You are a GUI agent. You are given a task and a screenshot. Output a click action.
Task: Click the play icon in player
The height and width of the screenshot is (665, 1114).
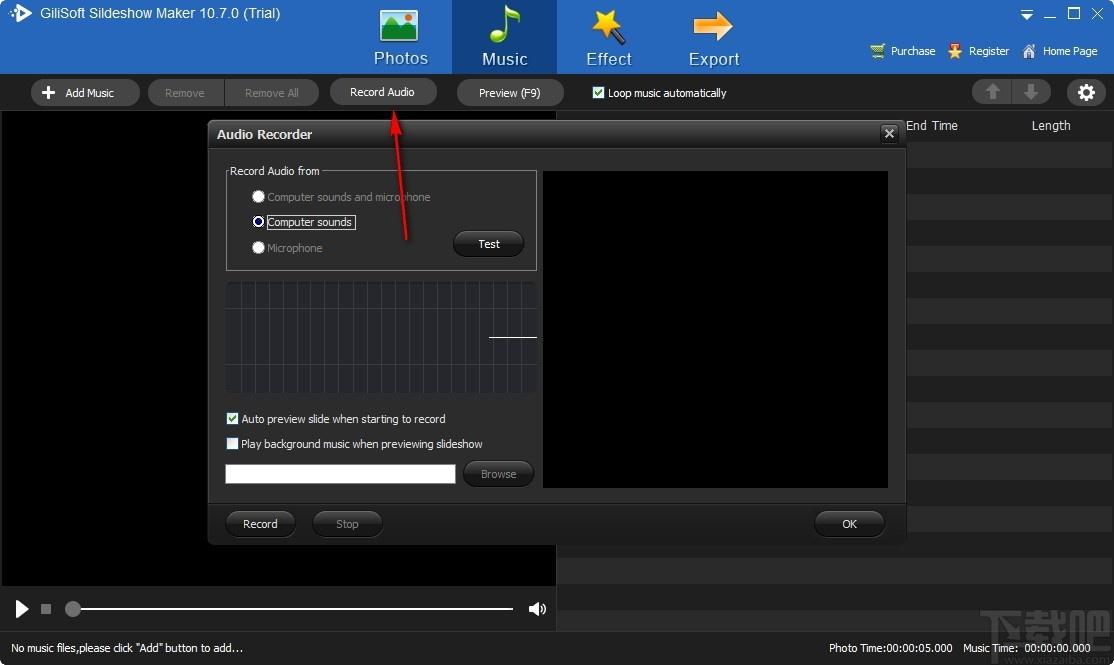point(21,609)
